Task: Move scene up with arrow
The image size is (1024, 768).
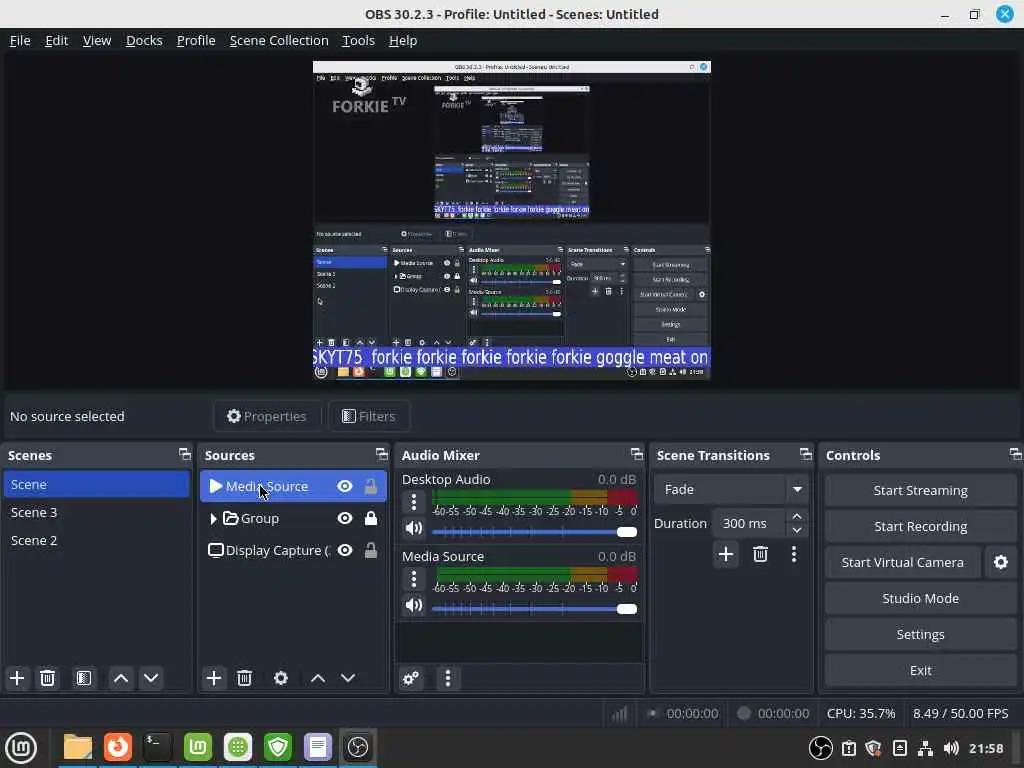Action: [121, 678]
